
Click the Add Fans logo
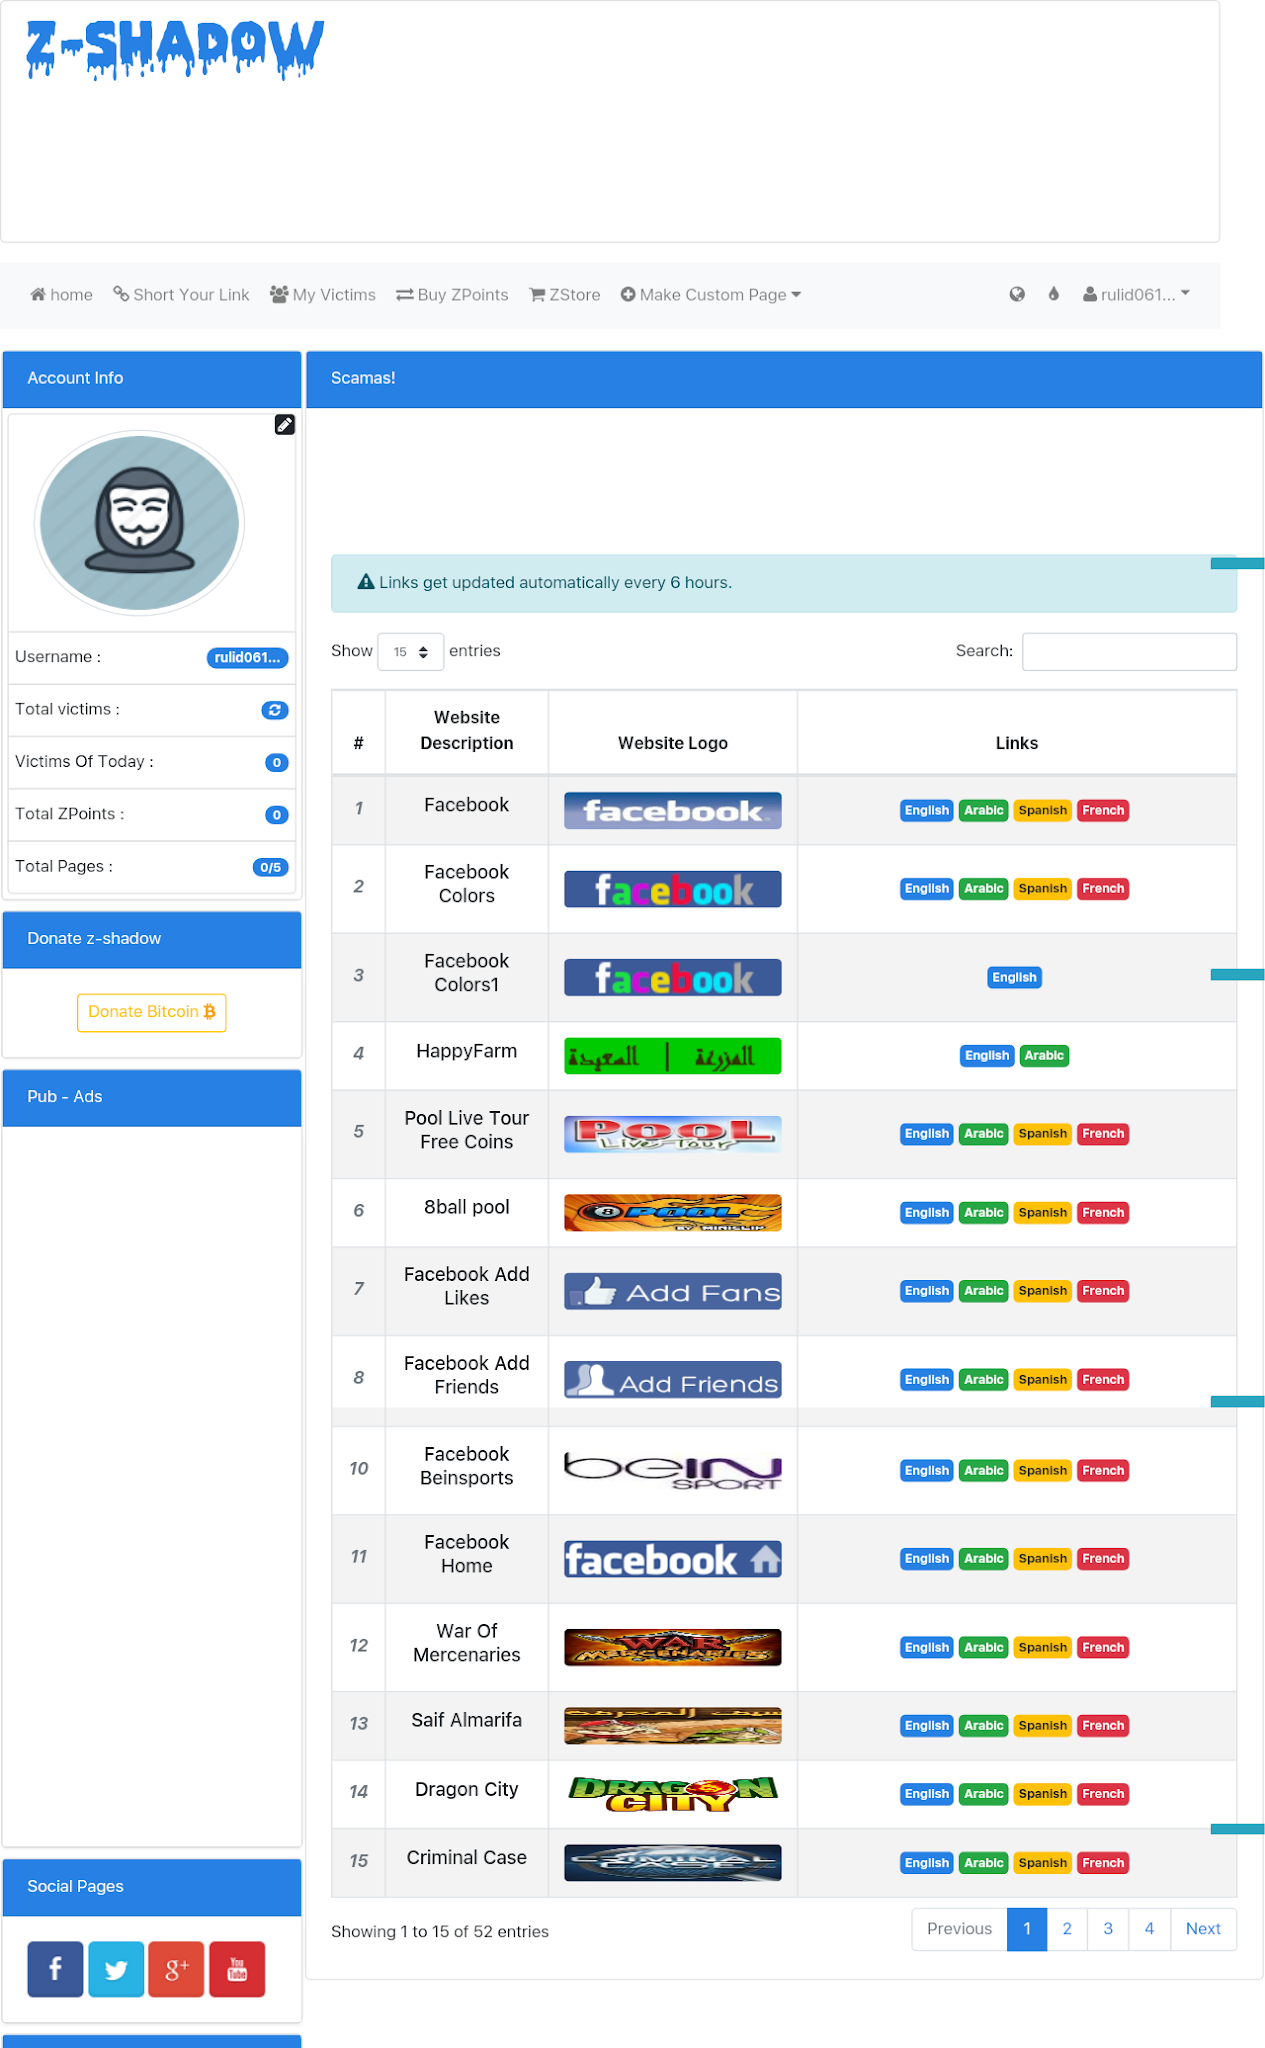(673, 1291)
